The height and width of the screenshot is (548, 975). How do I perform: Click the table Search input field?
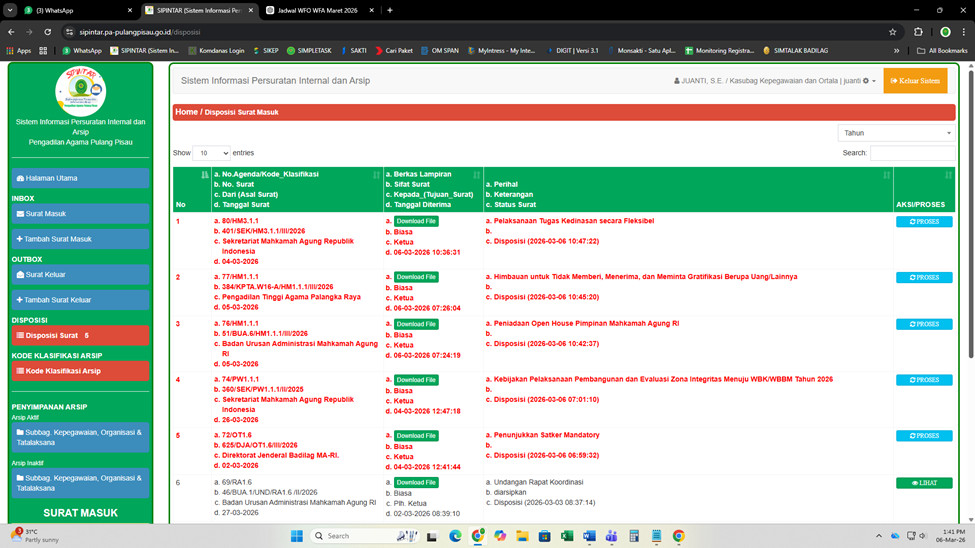(911, 154)
